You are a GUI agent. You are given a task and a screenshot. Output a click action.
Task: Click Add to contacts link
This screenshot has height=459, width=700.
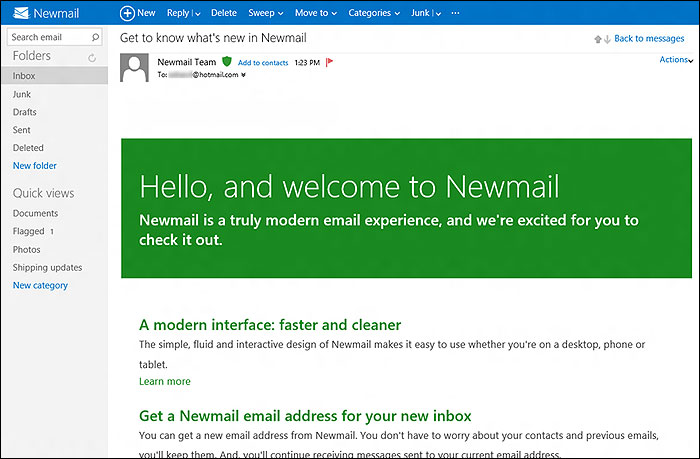263,63
